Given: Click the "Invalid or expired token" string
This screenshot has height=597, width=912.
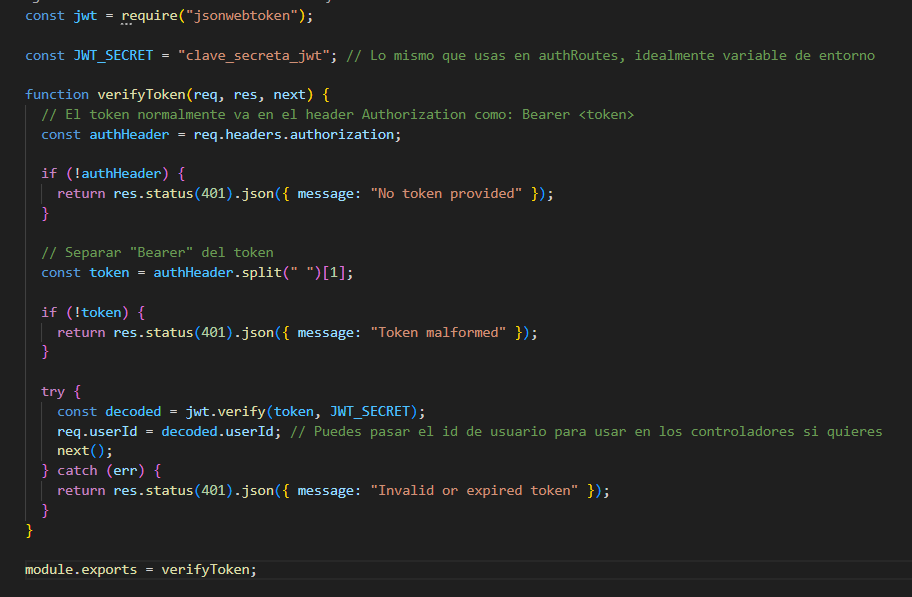Looking at the screenshot, I should pos(474,491).
